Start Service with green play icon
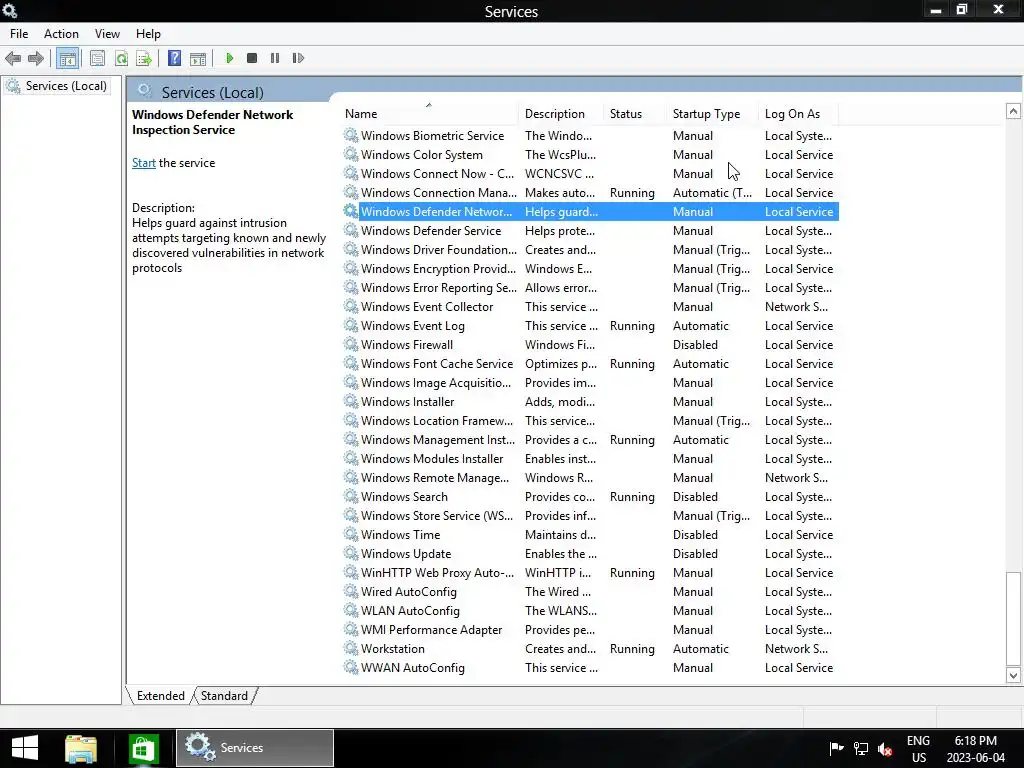This screenshot has width=1024, height=768. [x=229, y=58]
